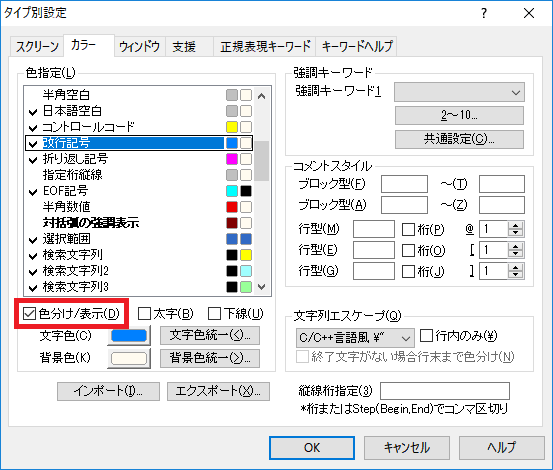
Task: Check the 桁(P) checkbox
Action: click(x=408, y=230)
